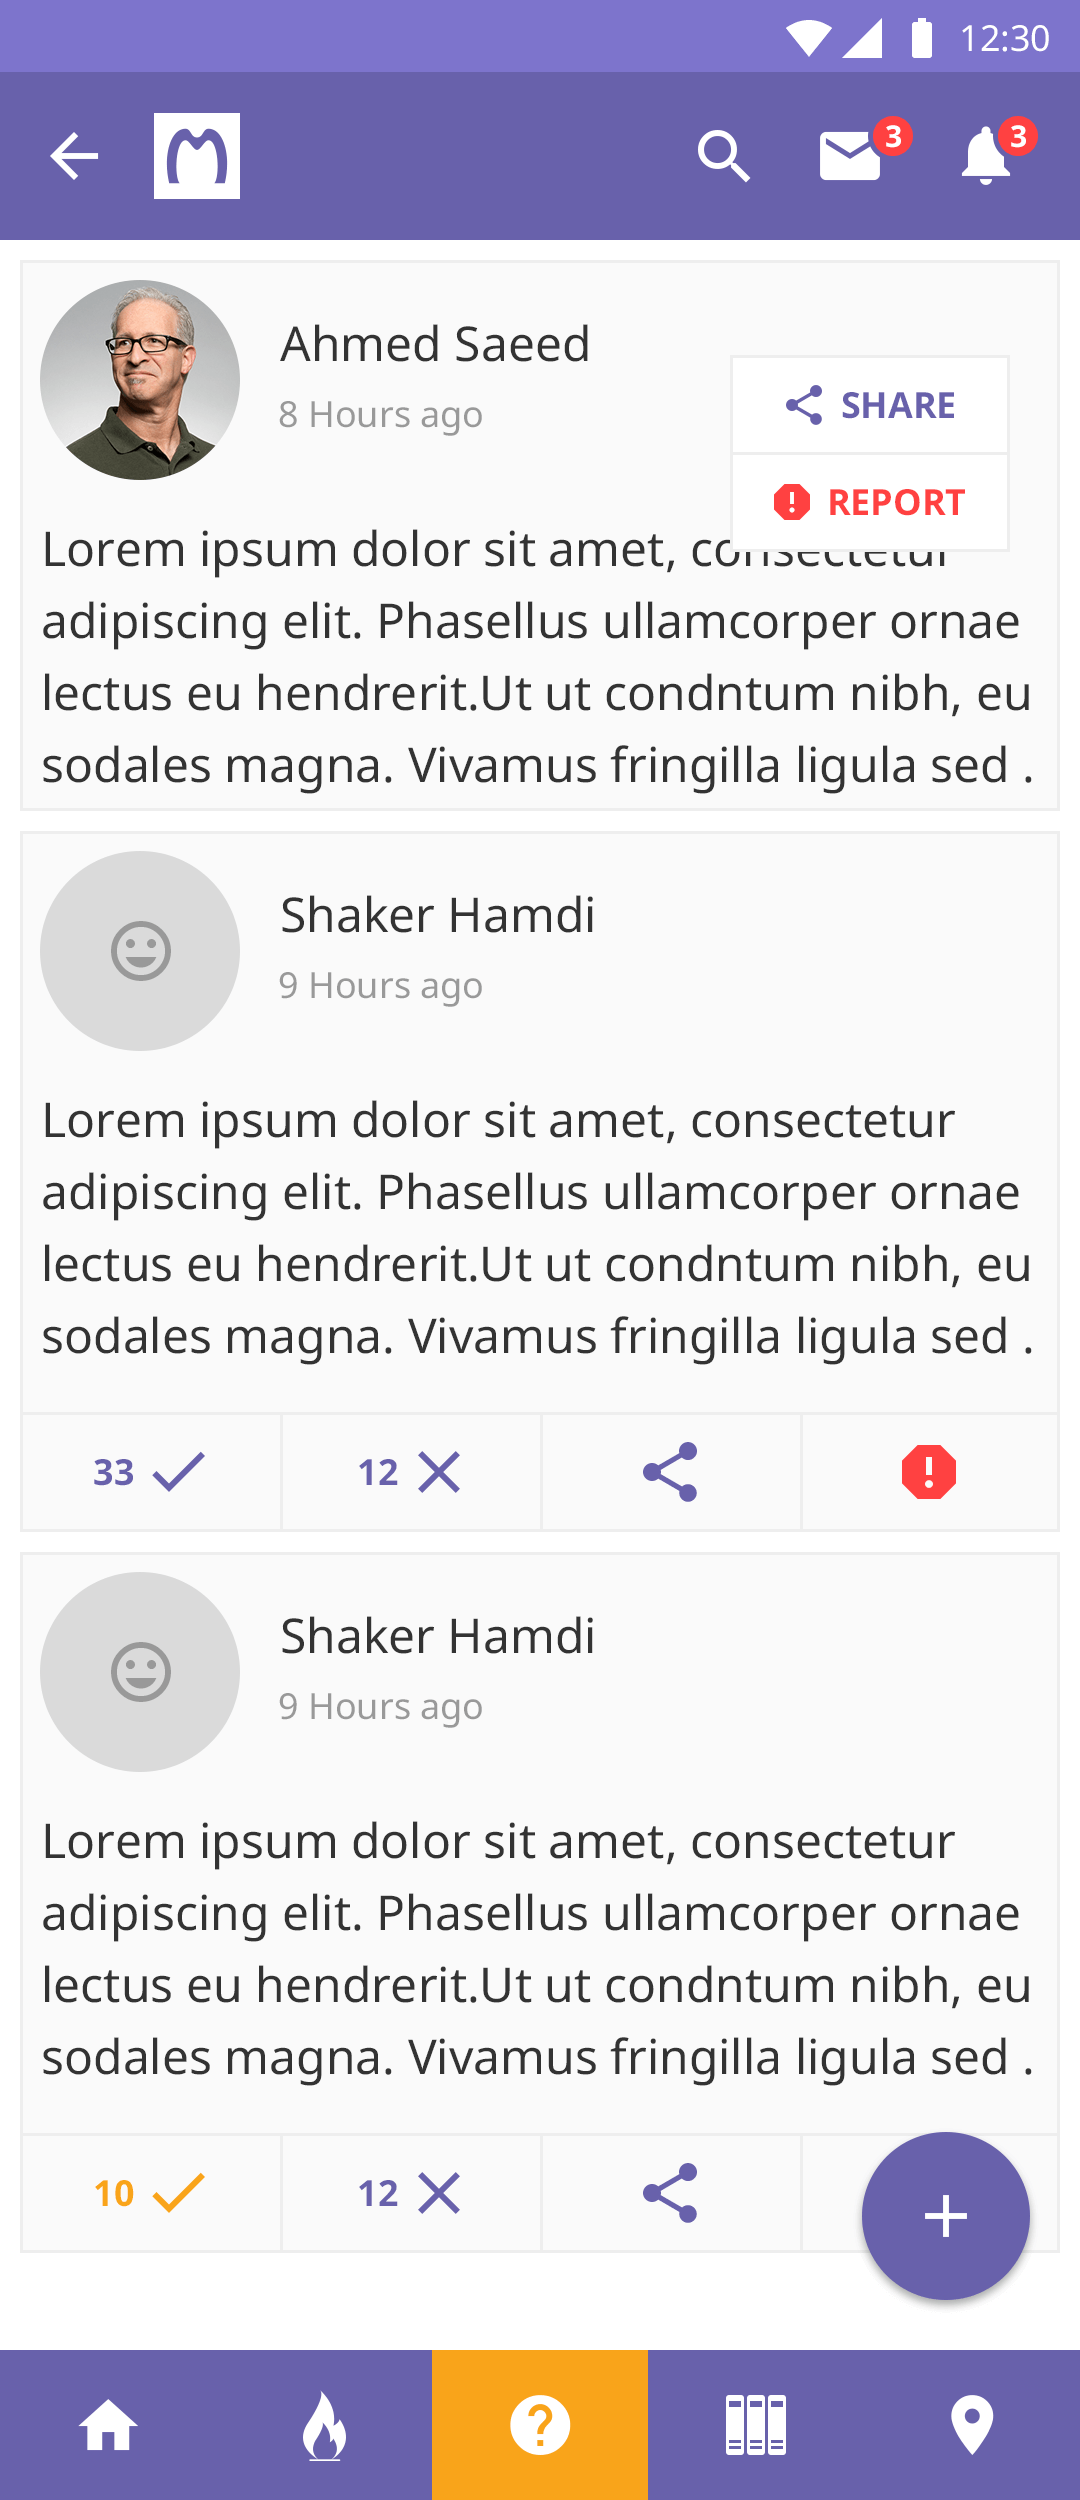Select Share from popup menu

coord(870,405)
